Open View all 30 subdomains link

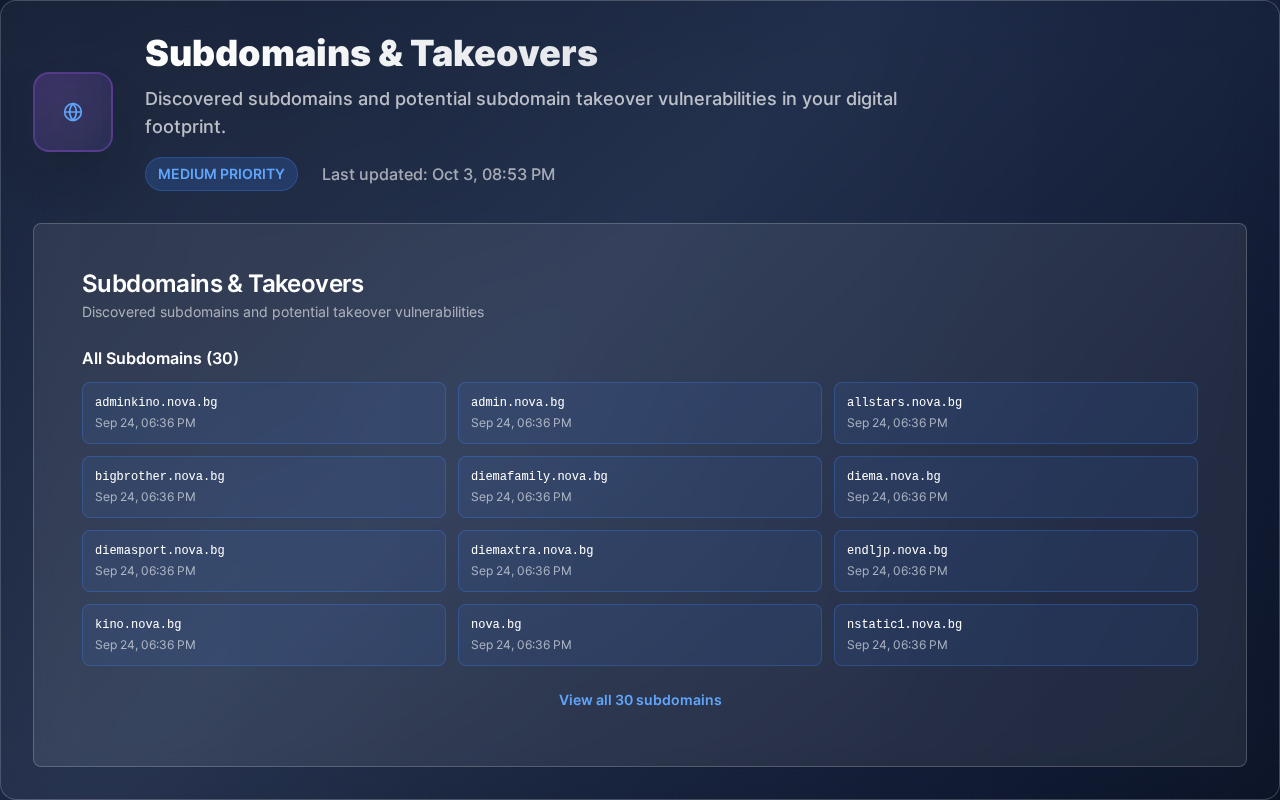pos(640,700)
